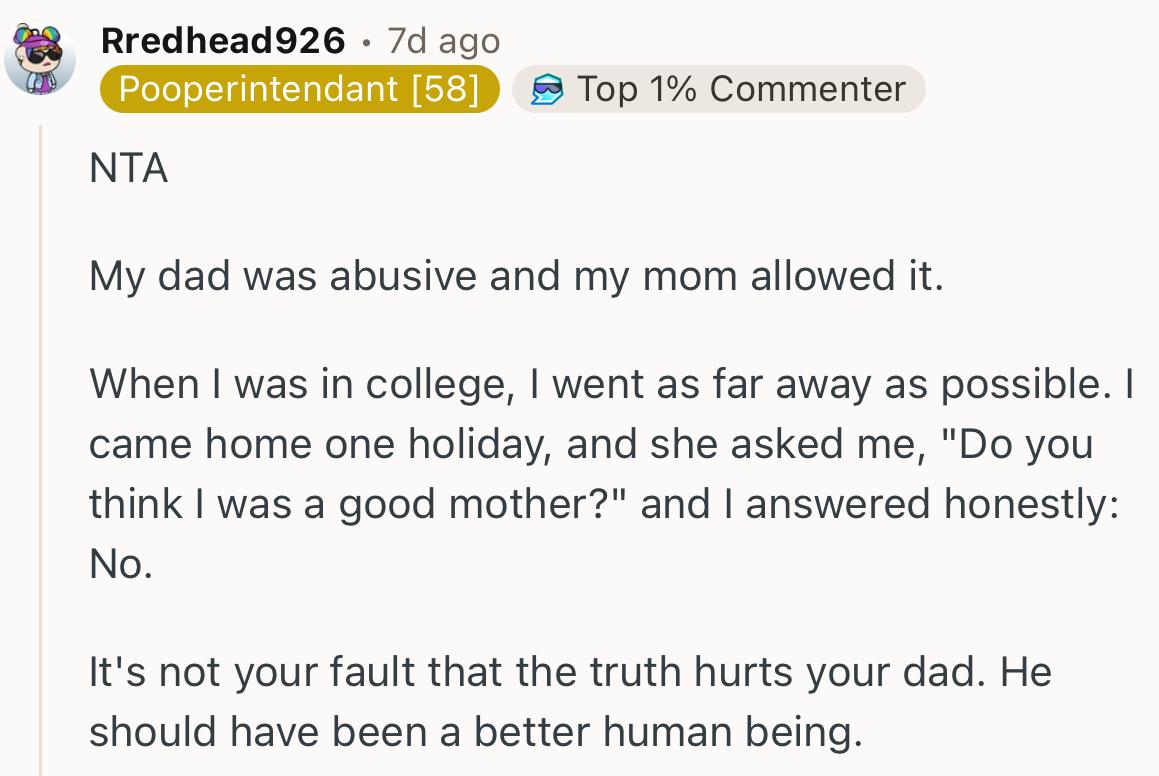
Task: Collapse the comment using the vertical thread line
Action: [38, 400]
